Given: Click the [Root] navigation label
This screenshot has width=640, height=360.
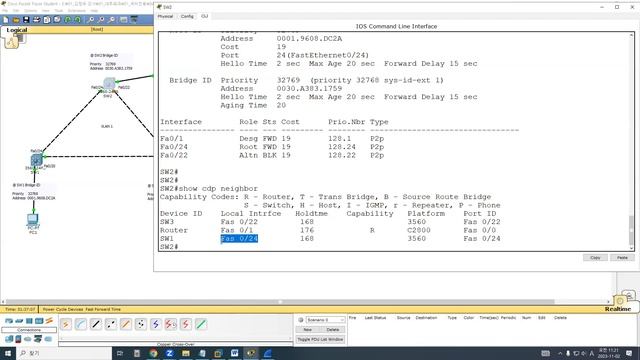Looking at the screenshot, I should click(x=97, y=29).
